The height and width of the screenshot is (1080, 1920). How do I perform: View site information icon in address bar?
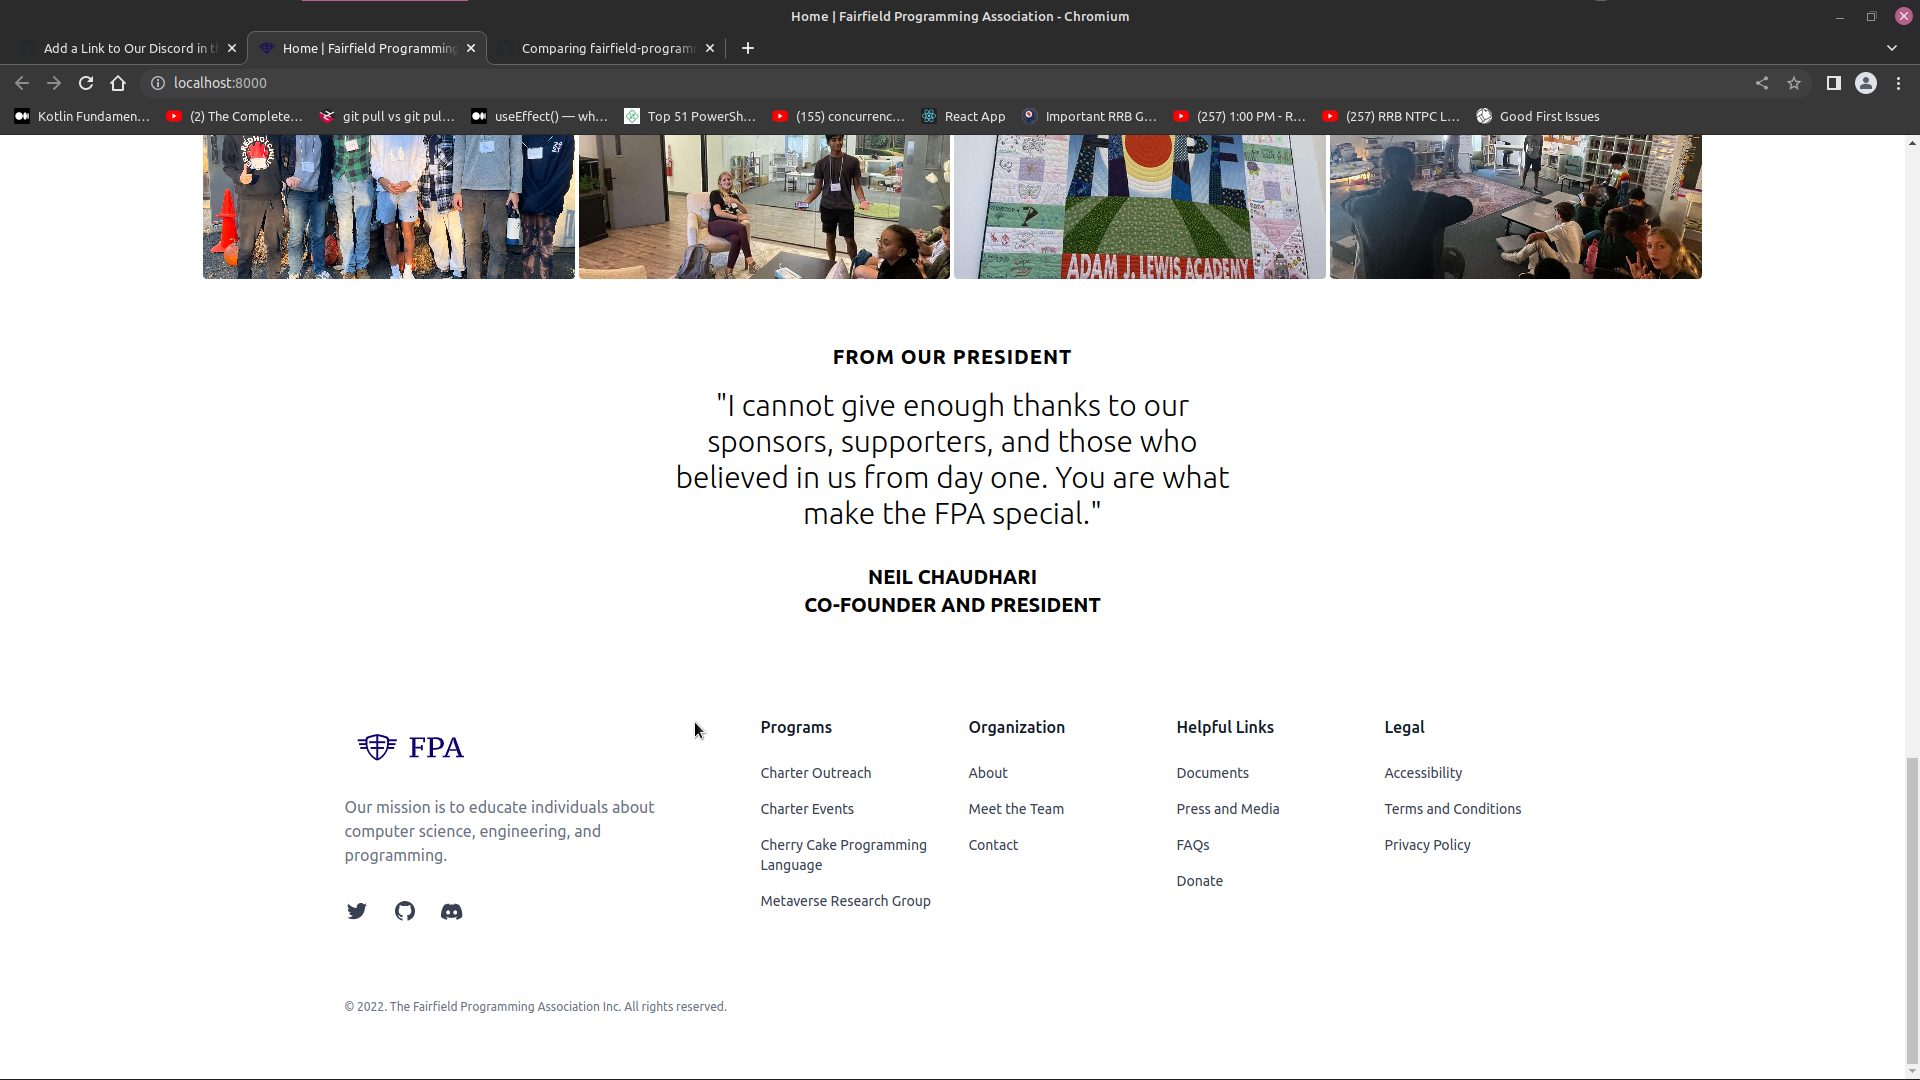pos(158,83)
